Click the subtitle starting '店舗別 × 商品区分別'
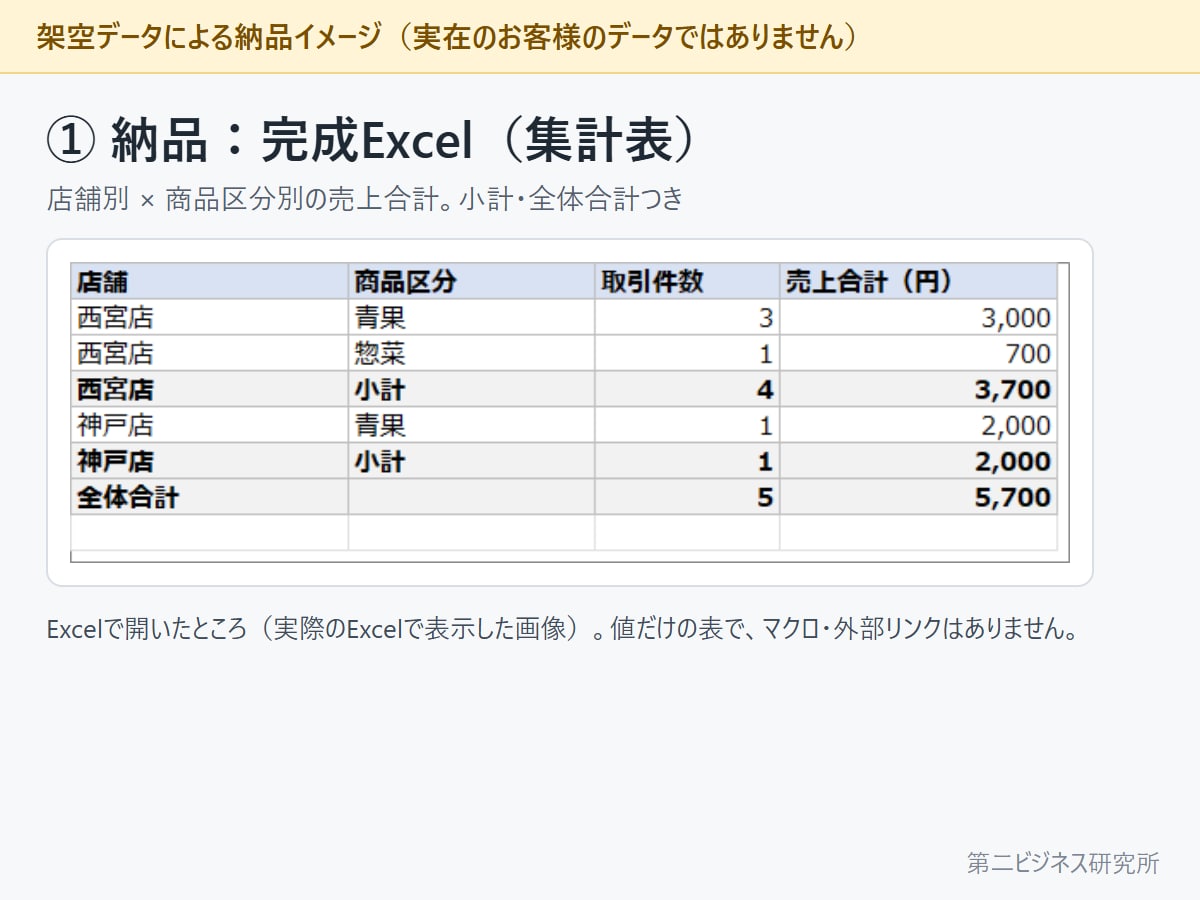This screenshot has width=1200, height=900. [x=365, y=199]
